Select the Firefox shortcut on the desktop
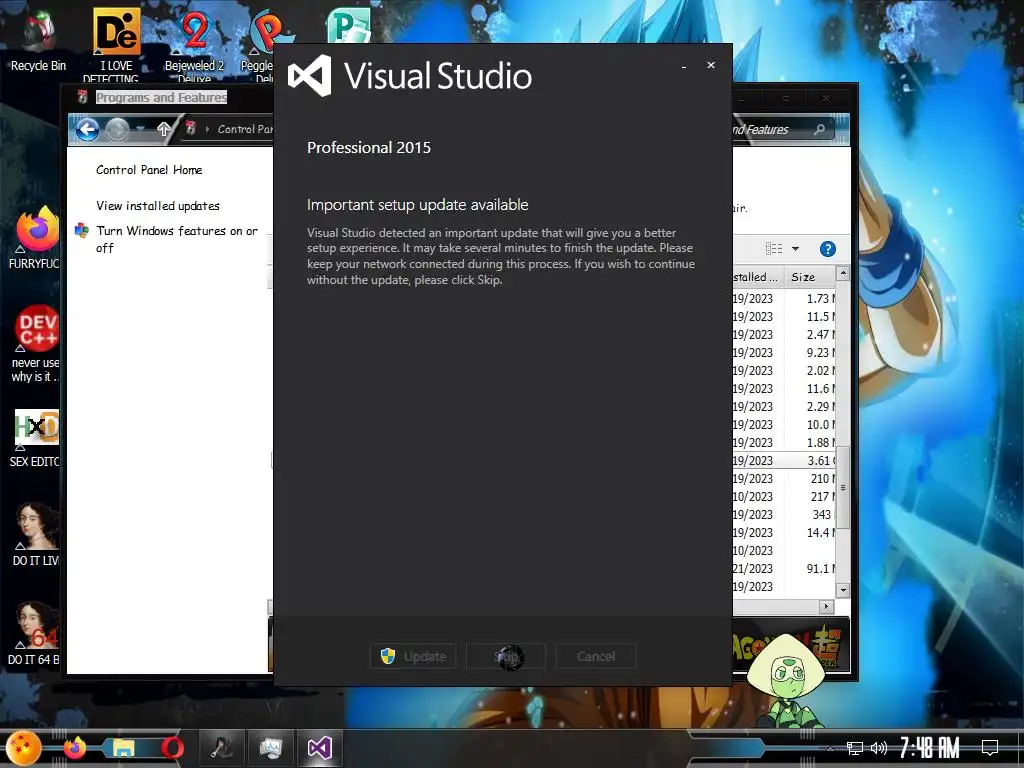This screenshot has height=768, width=1024. (34, 236)
